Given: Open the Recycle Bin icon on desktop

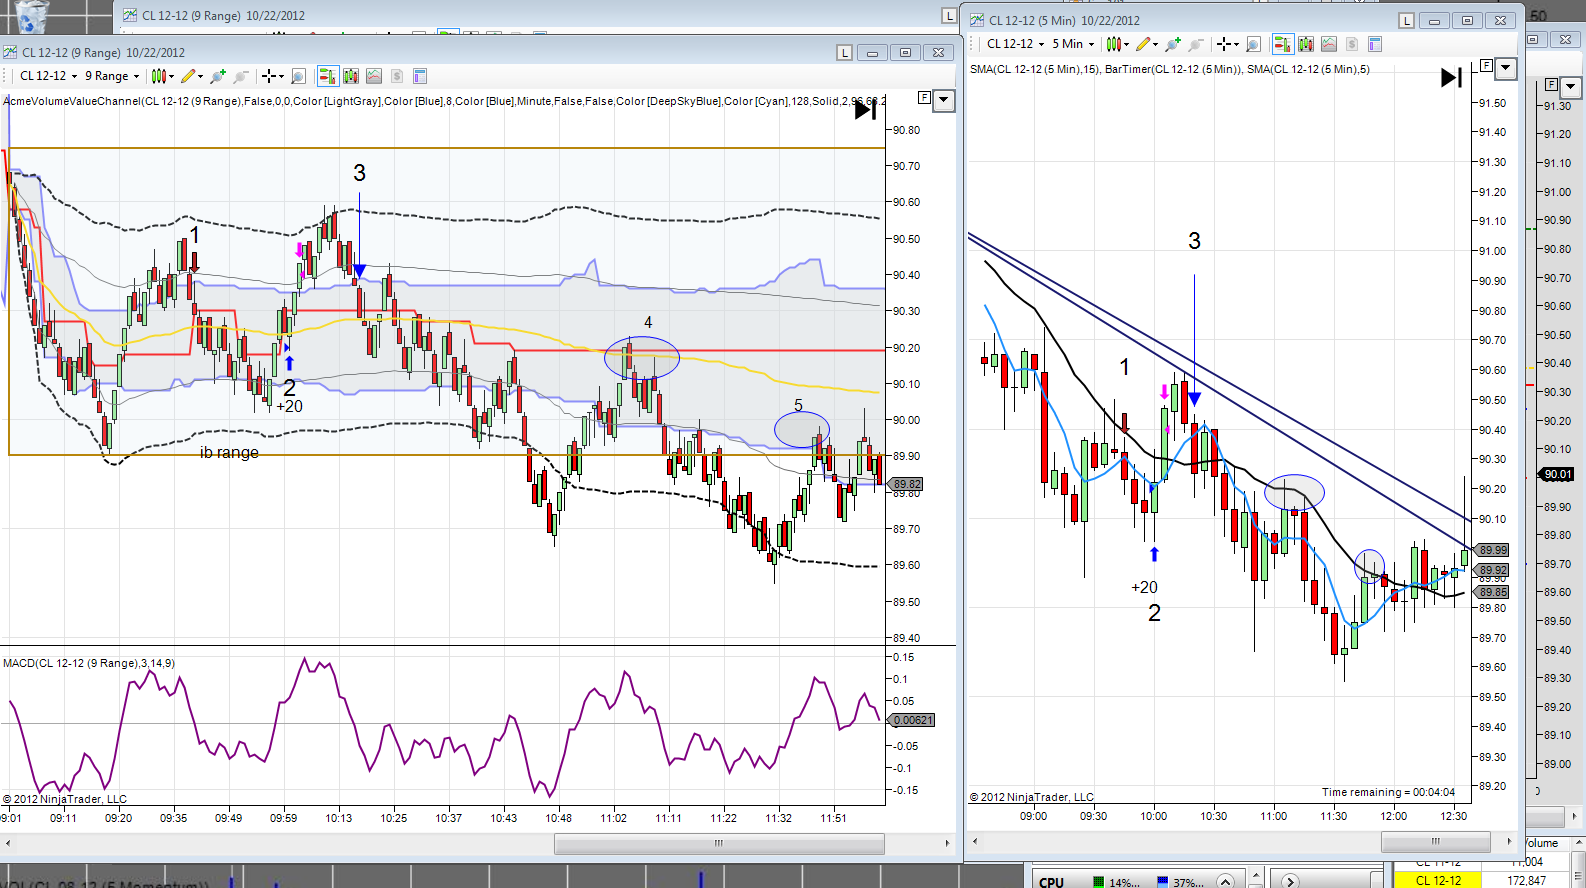Looking at the screenshot, I should [x=32, y=16].
